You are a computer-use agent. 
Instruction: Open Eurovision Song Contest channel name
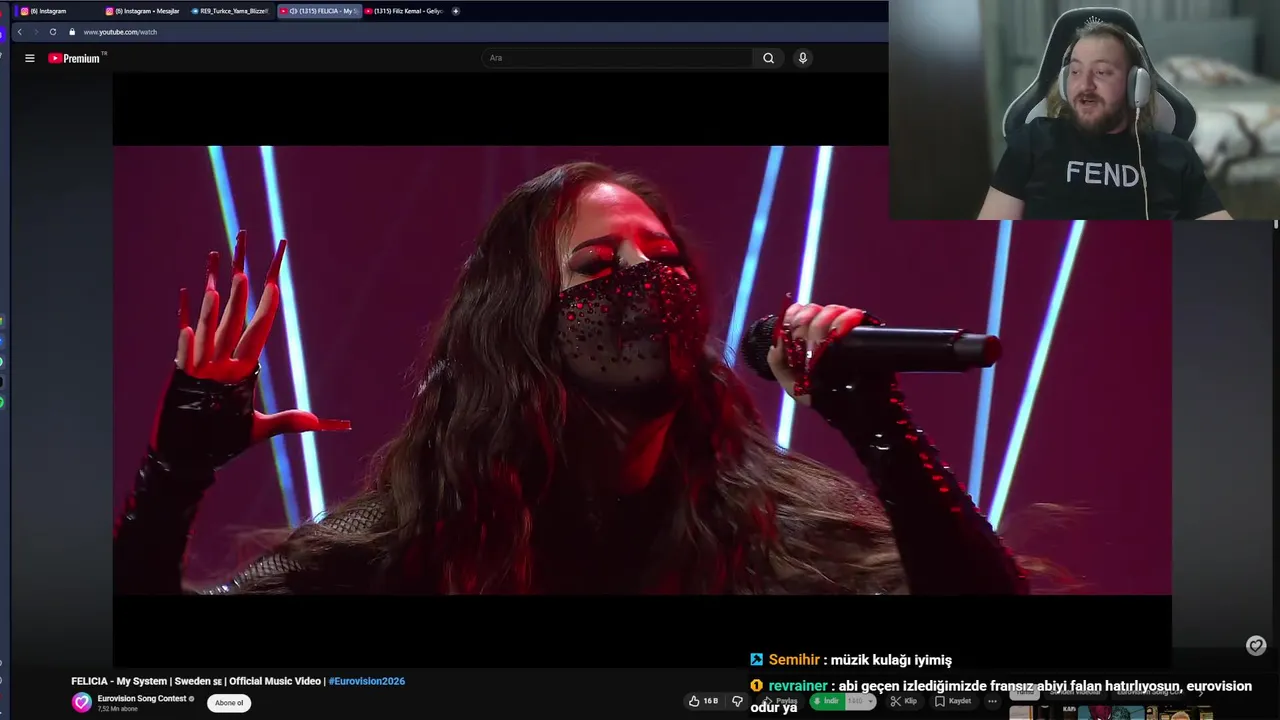142,698
